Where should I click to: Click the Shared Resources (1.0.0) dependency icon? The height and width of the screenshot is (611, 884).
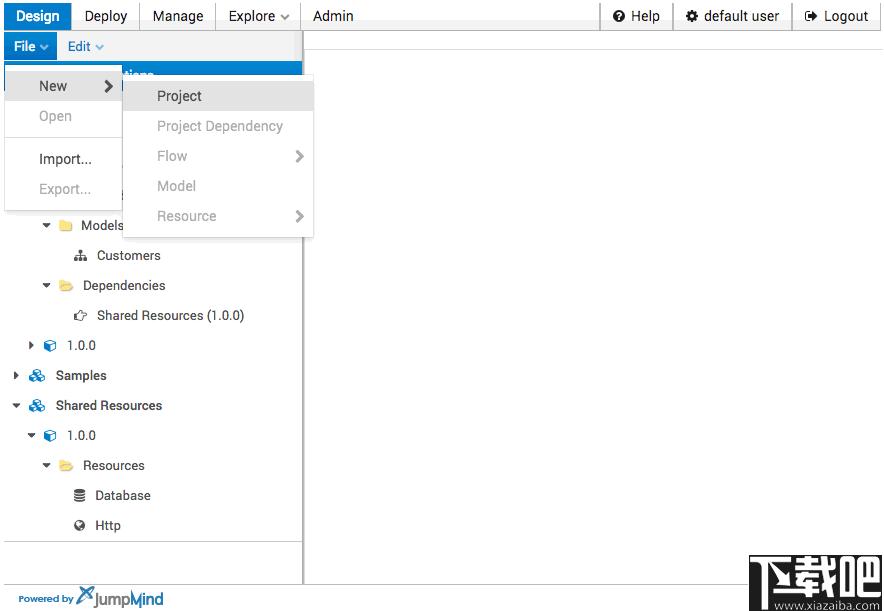pyautogui.click(x=80, y=316)
